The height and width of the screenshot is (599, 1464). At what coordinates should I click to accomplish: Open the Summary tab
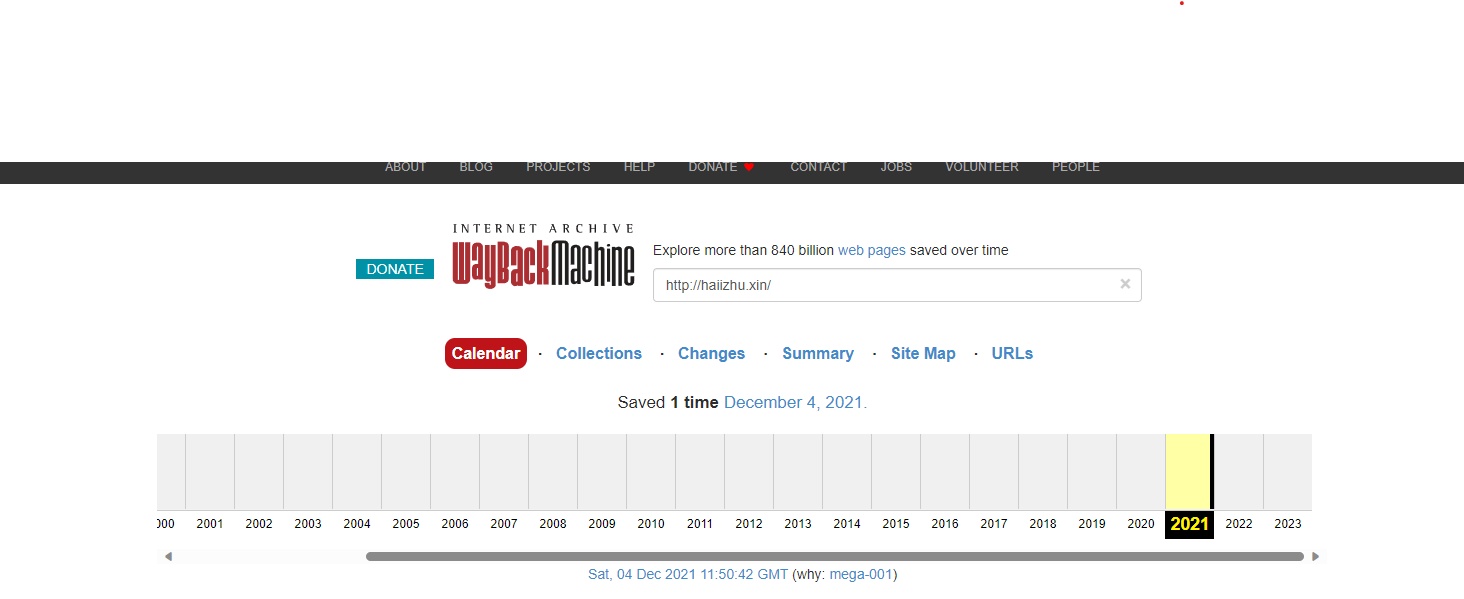point(818,353)
